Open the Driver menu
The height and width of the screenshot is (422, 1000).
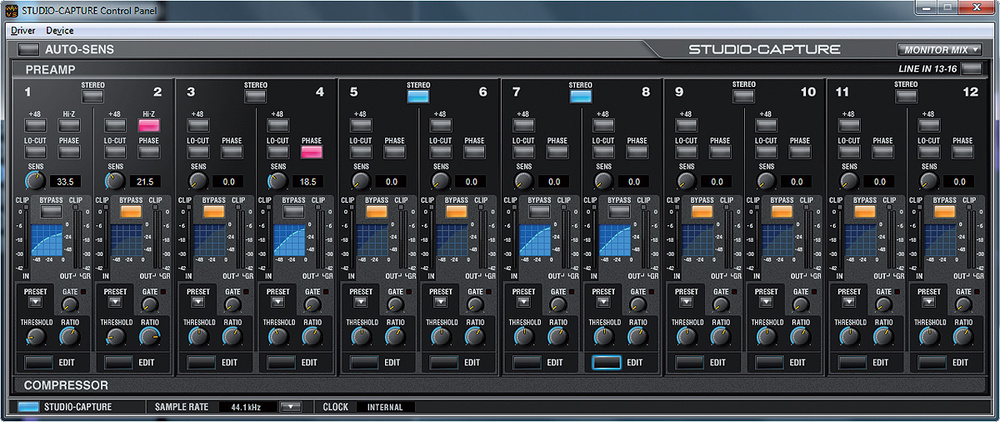(22, 31)
